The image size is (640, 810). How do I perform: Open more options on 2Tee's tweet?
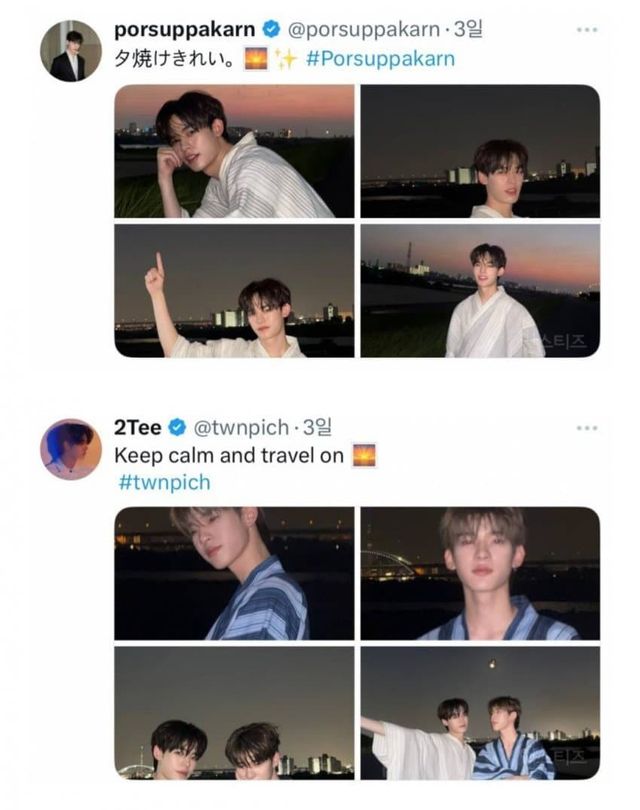(586, 428)
